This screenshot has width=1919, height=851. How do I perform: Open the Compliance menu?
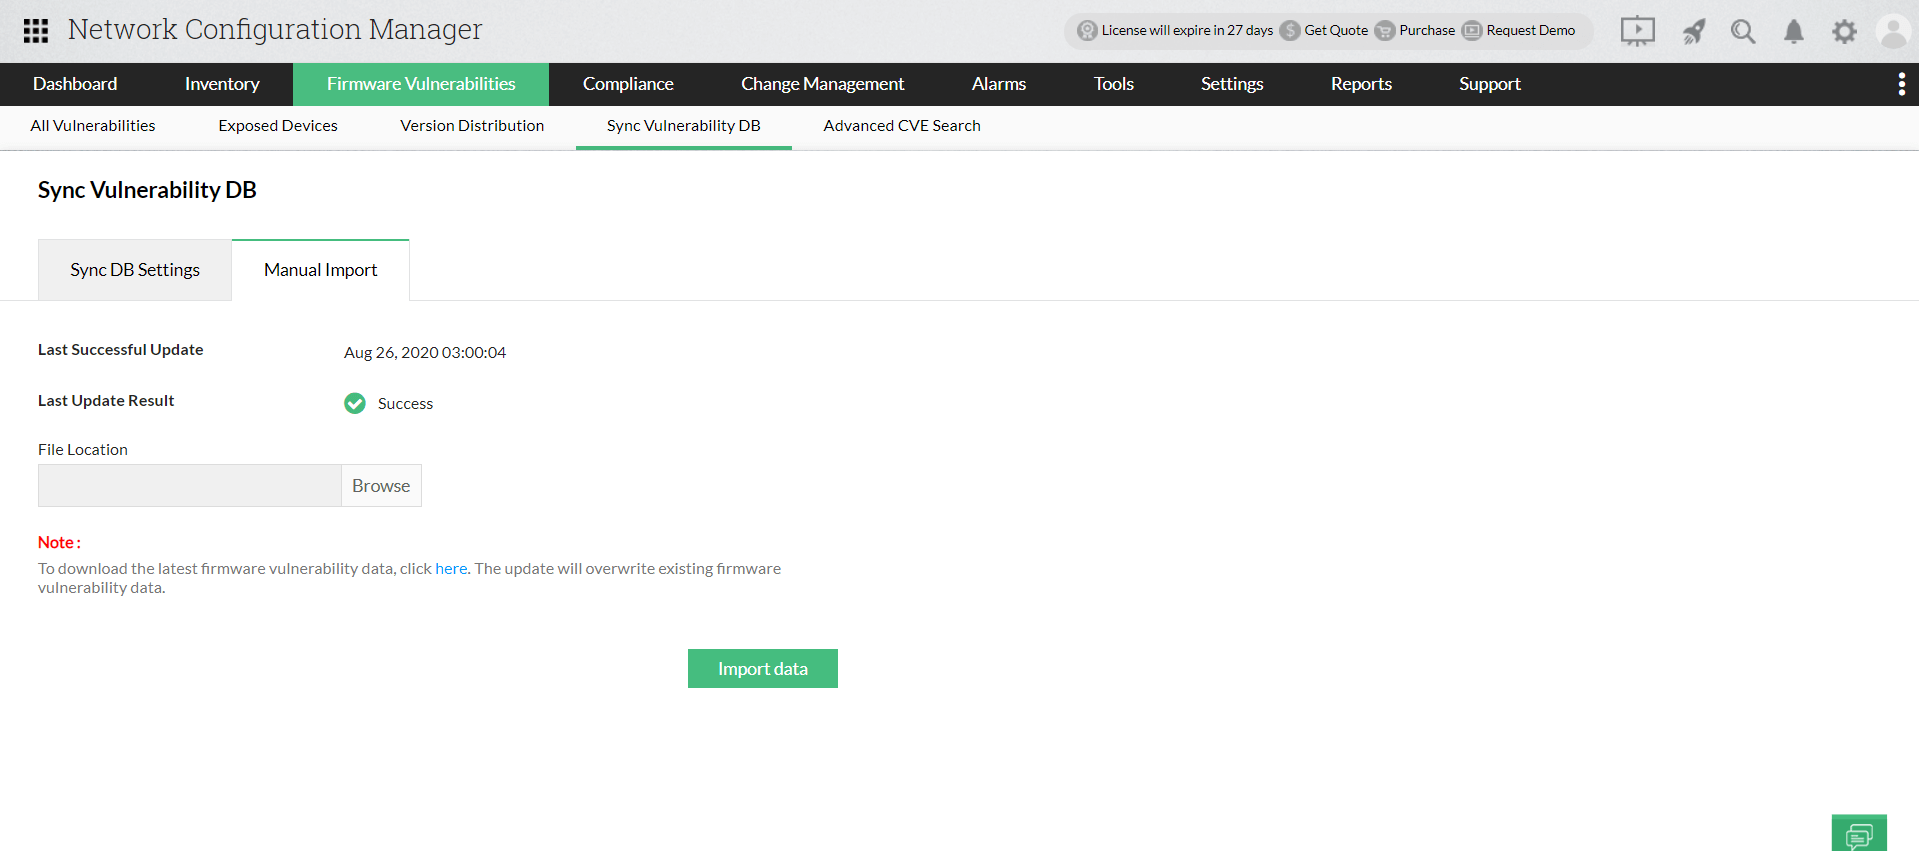(x=628, y=84)
